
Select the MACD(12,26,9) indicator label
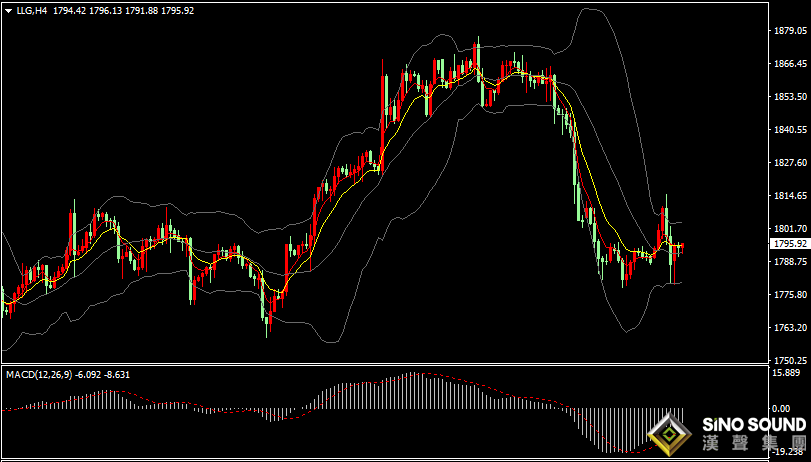(38, 375)
